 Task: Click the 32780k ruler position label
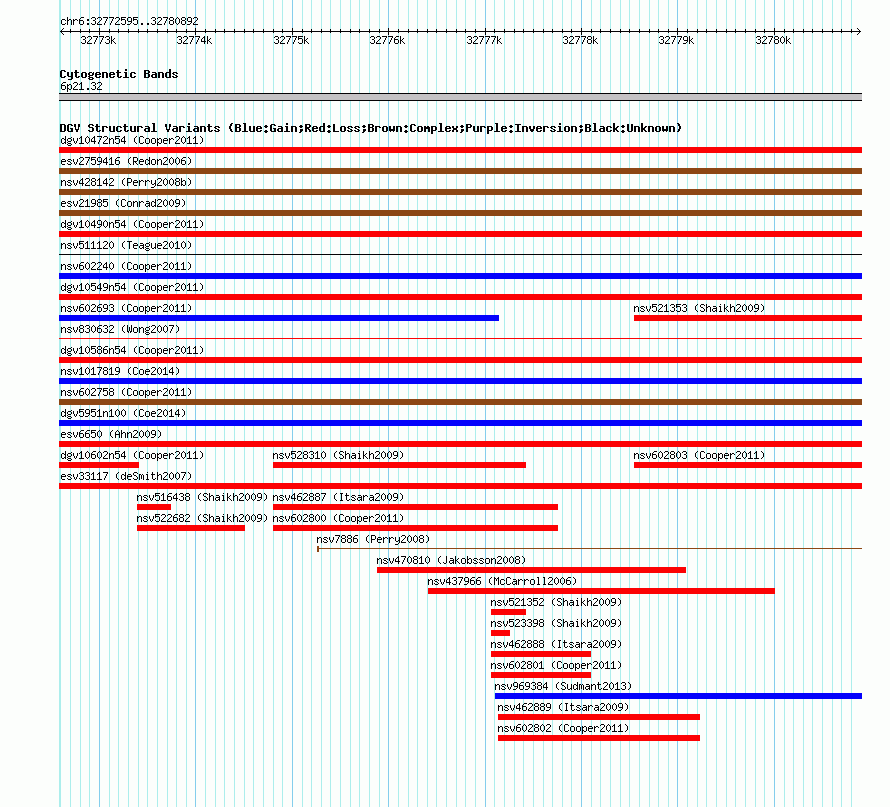[x=773, y=40]
